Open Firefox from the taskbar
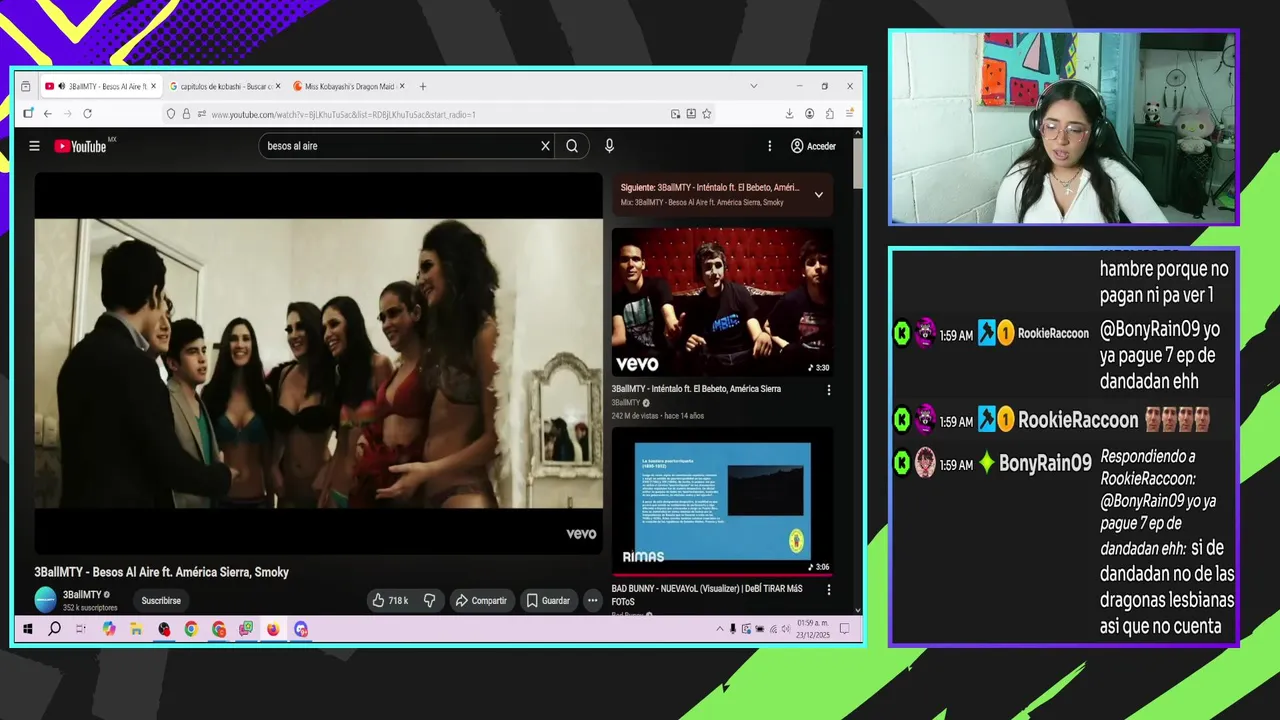Image resolution: width=1280 pixels, height=720 pixels. pyautogui.click(x=273, y=629)
